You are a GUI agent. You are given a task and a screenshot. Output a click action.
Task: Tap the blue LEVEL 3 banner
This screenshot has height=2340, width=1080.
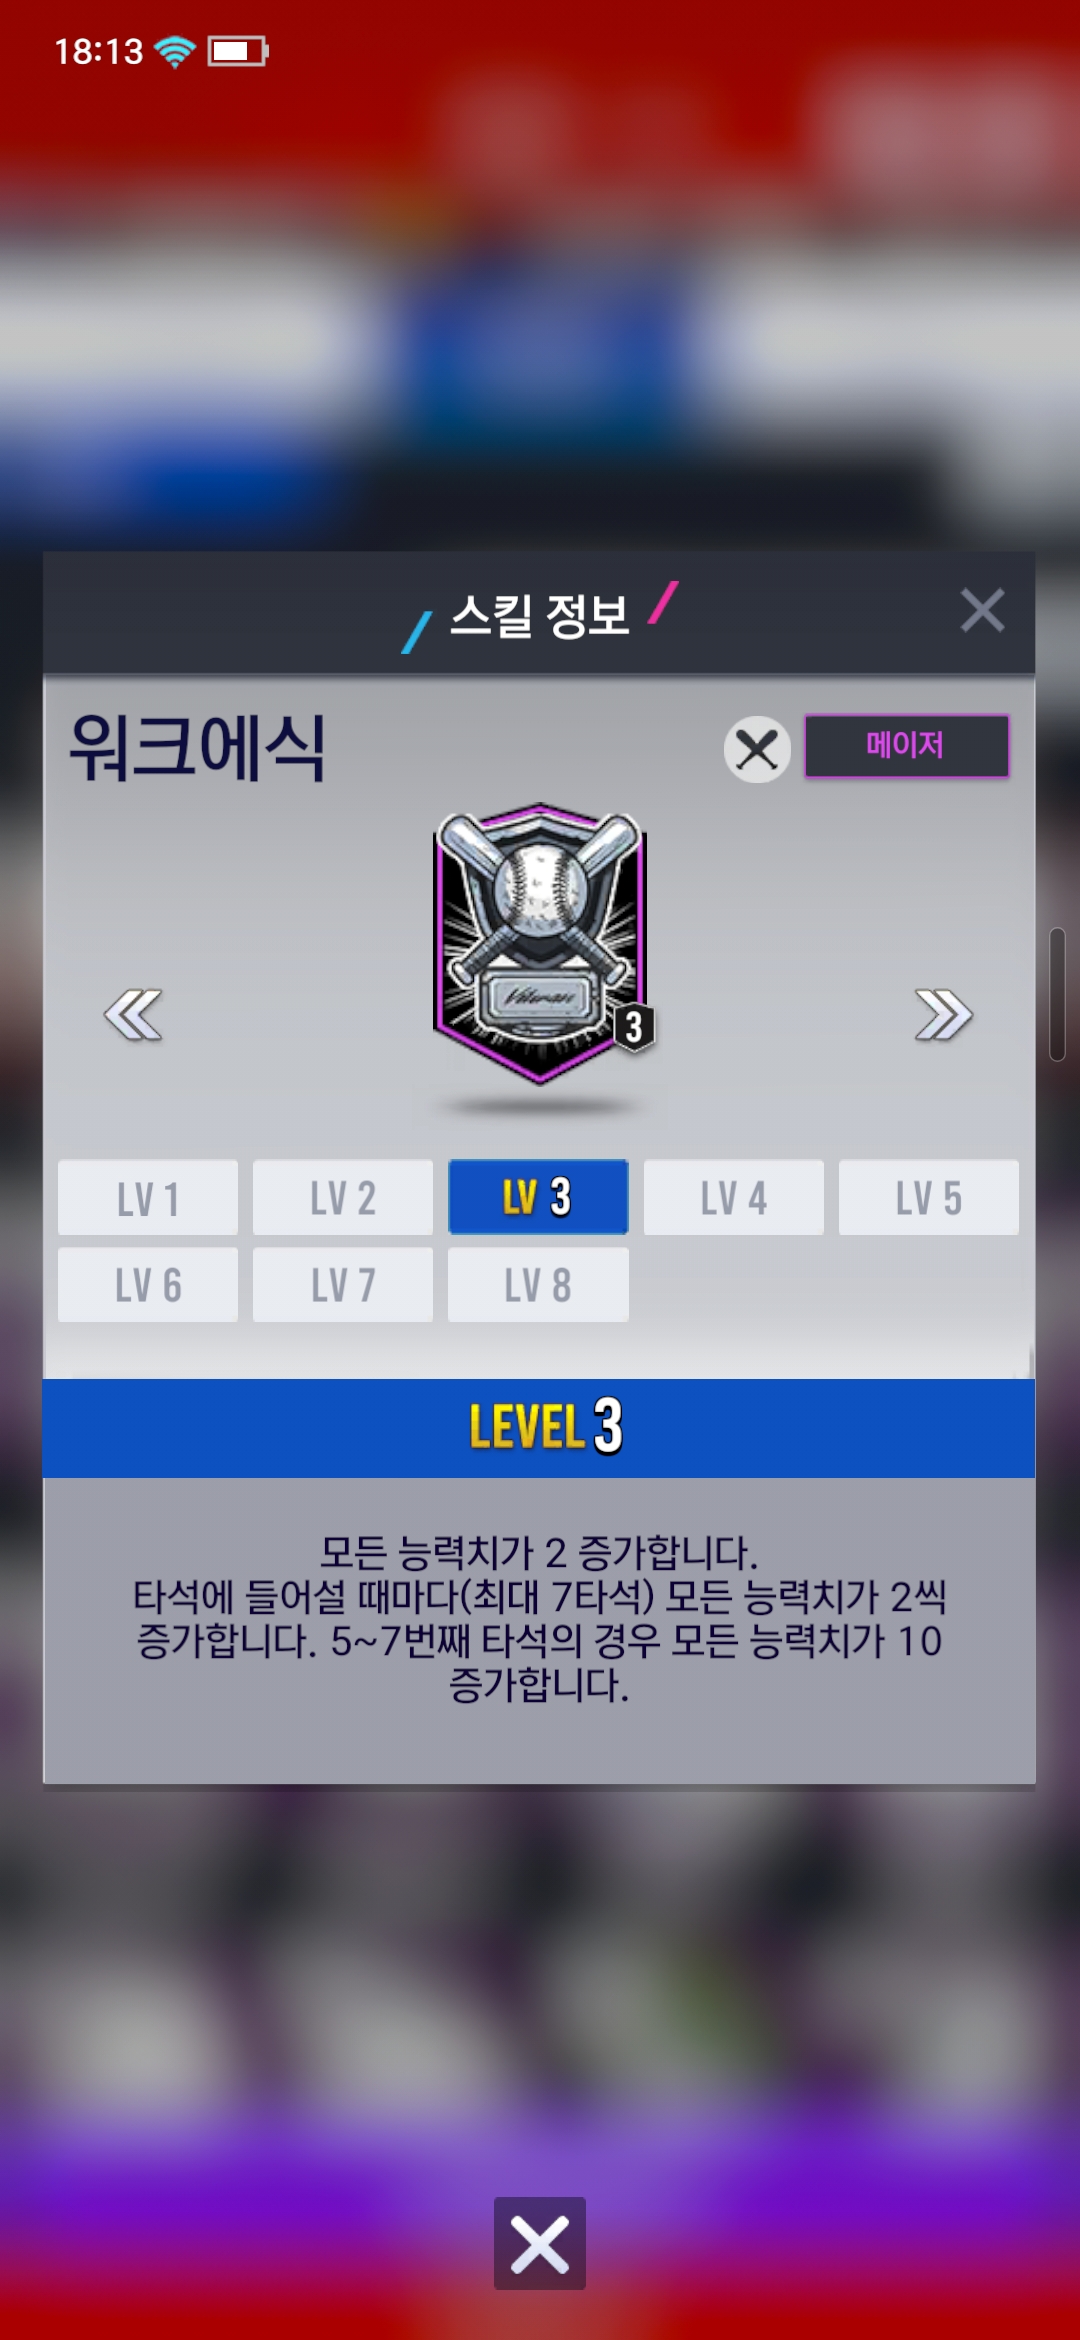[x=539, y=1427]
